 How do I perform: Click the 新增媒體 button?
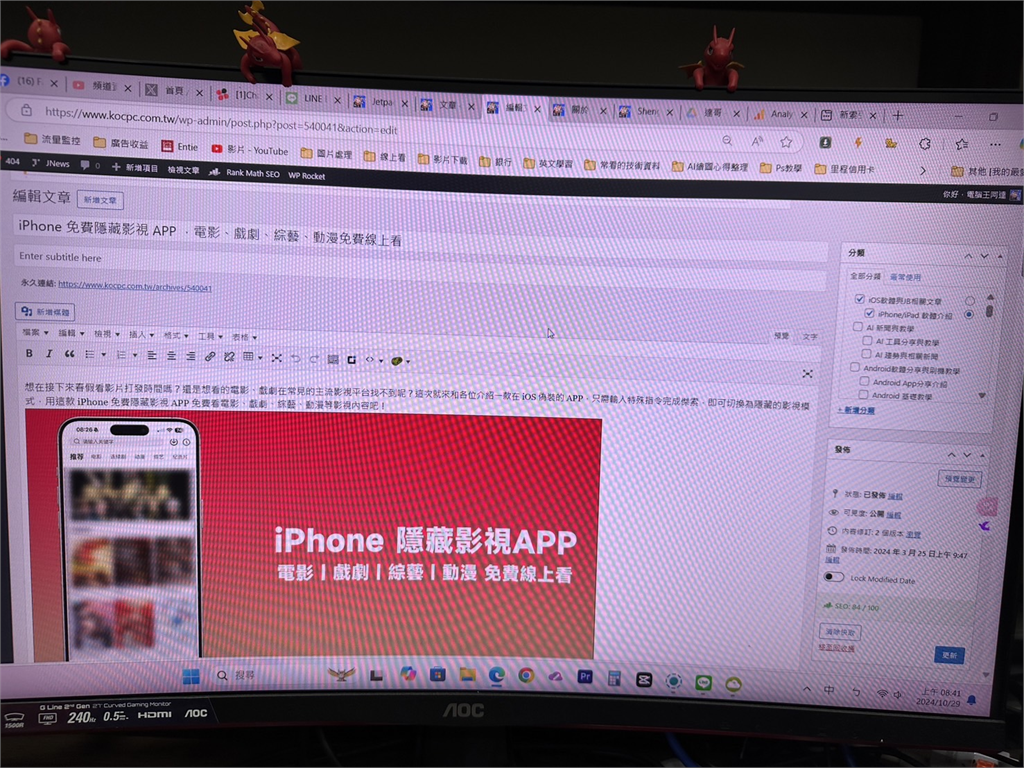(45, 312)
